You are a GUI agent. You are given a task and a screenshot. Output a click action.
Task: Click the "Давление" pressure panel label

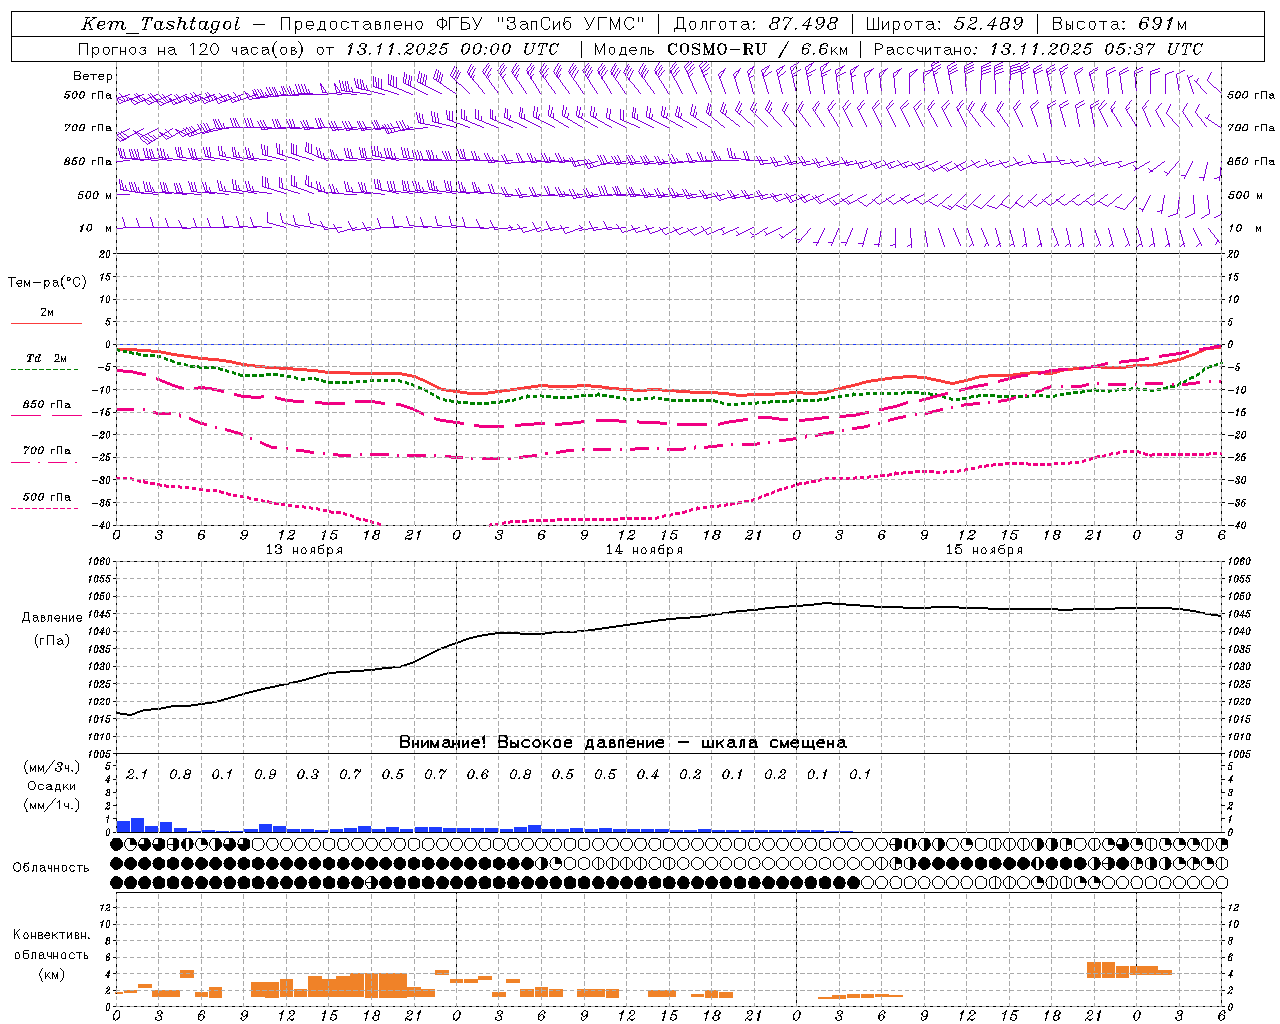[x=52, y=618]
